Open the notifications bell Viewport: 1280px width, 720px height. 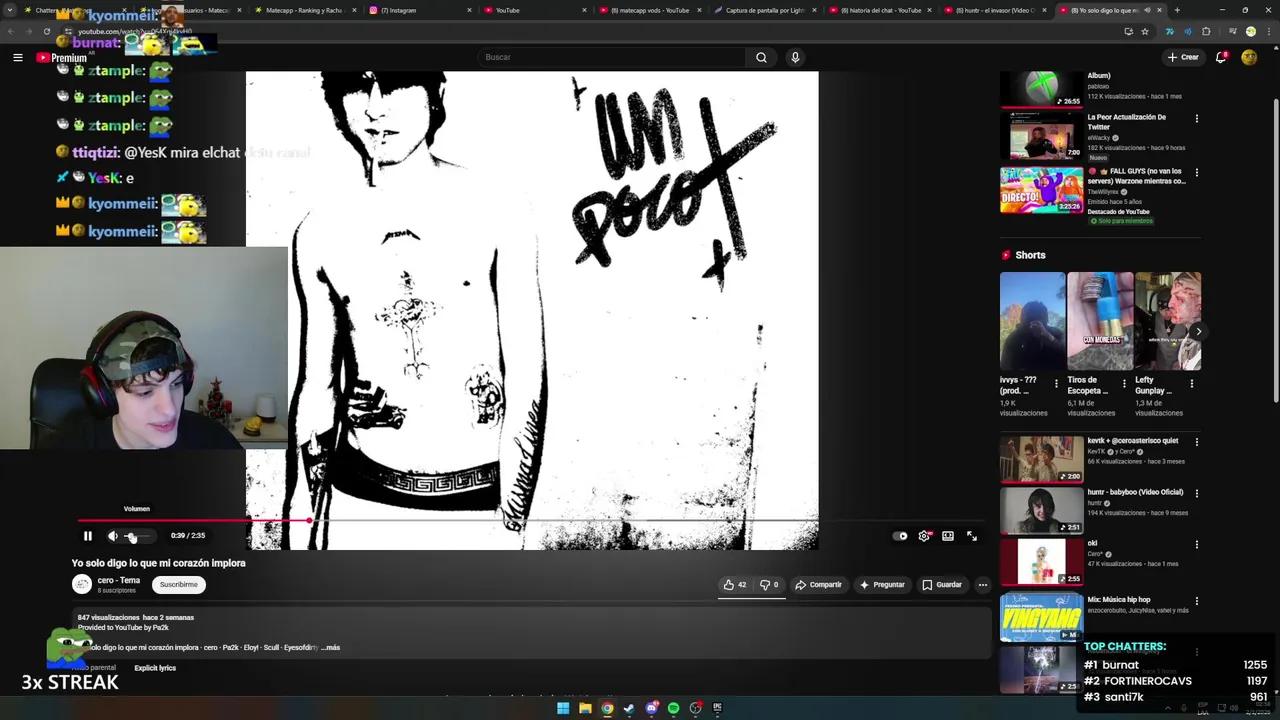[x=1221, y=57]
